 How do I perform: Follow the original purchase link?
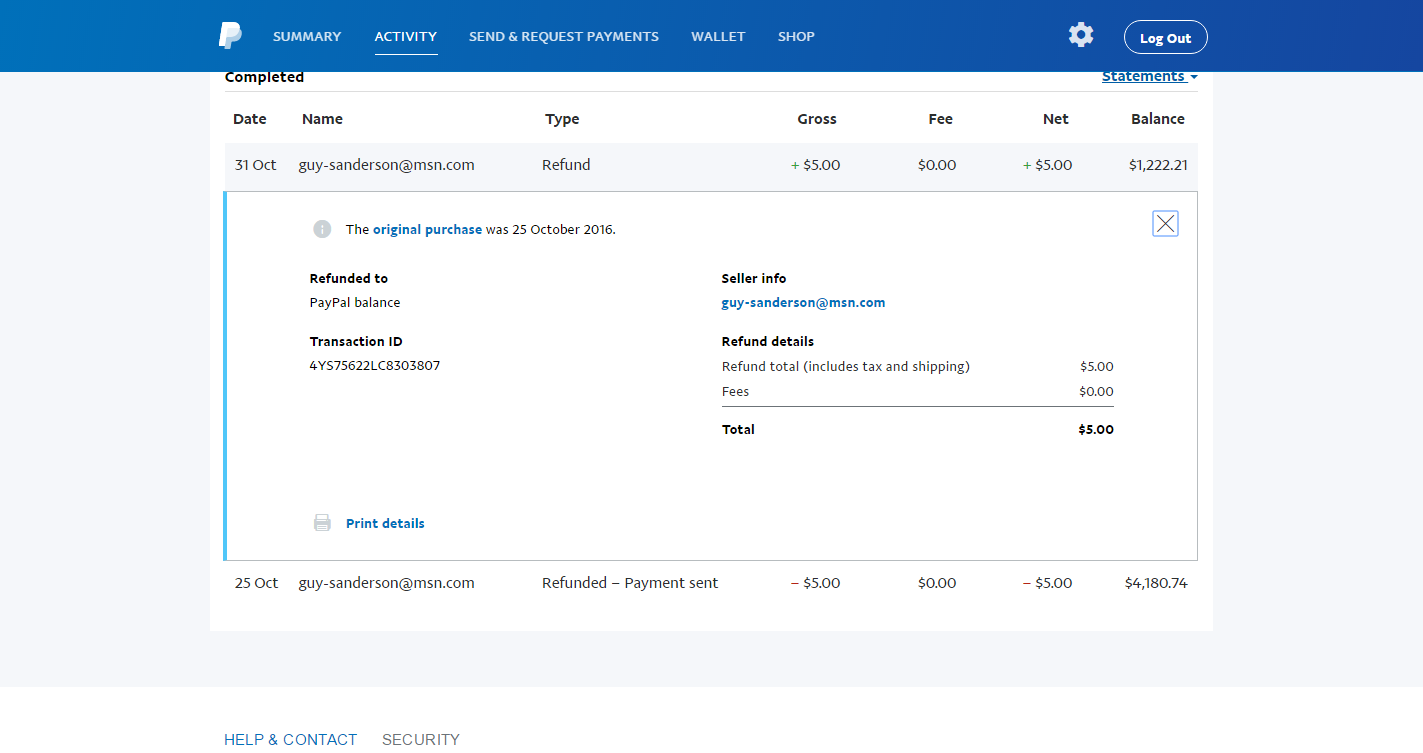click(x=427, y=229)
